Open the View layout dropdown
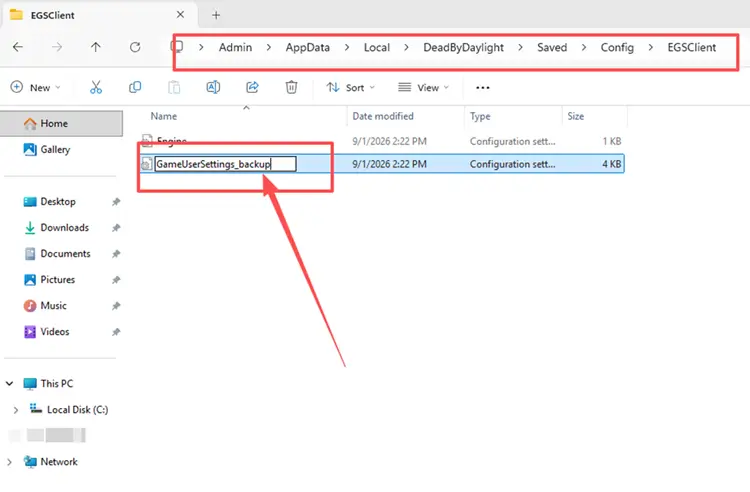The image size is (750, 492). (424, 87)
